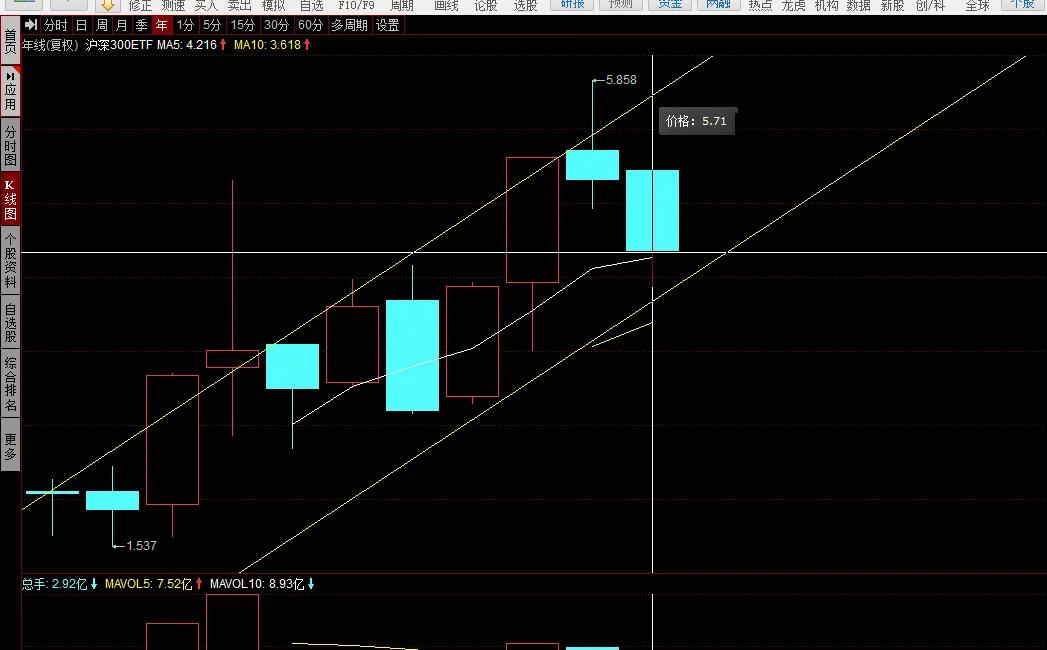This screenshot has width=1047, height=650.
Task: Click the 创/科 toolbar item
Action: click(x=930, y=5)
